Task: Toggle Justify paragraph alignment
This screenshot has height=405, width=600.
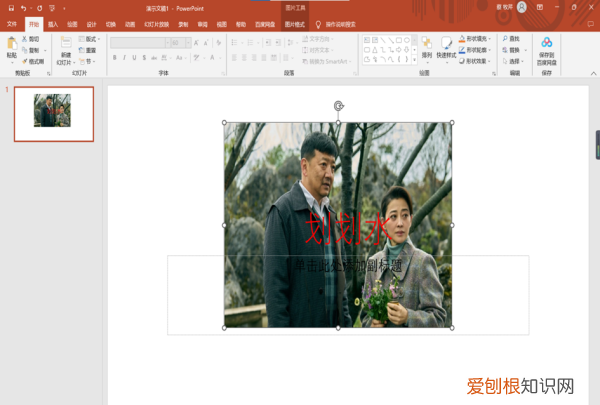Action: click(264, 57)
